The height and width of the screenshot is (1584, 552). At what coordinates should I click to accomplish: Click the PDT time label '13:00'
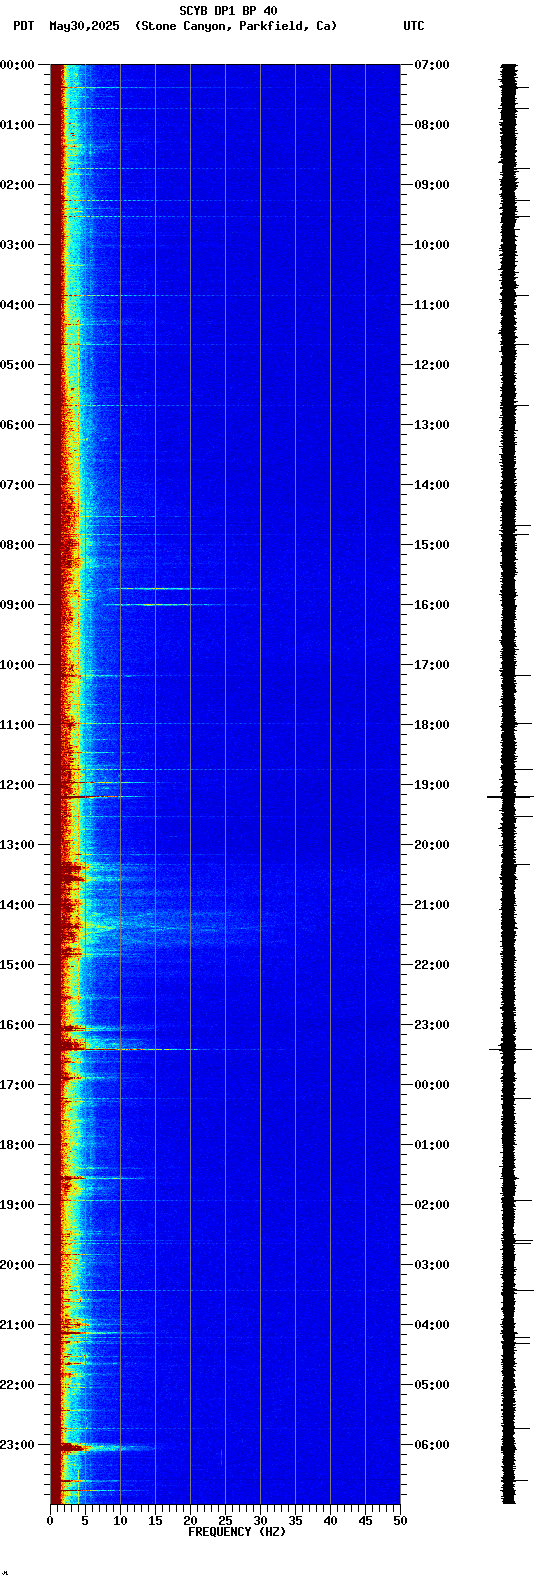pyautogui.click(x=17, y=845)
